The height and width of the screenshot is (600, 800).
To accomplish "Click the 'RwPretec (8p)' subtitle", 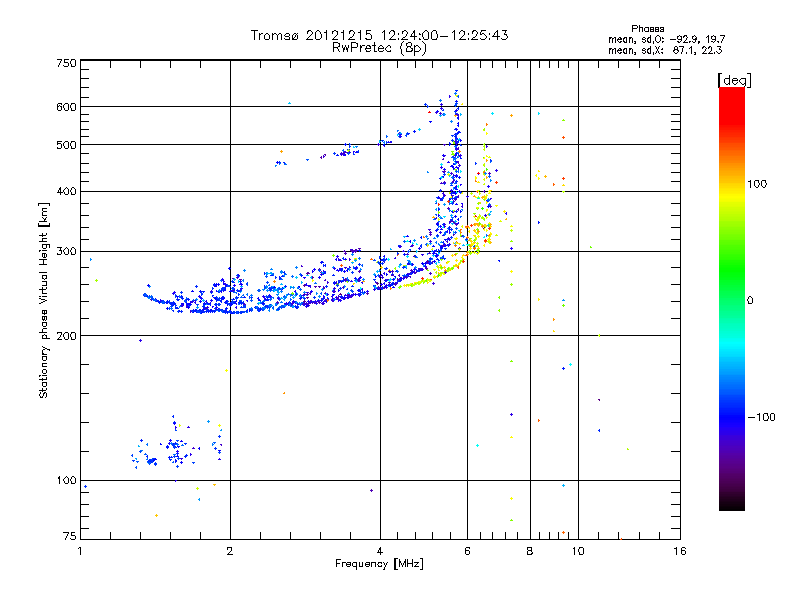I will [x=379, y=48].
